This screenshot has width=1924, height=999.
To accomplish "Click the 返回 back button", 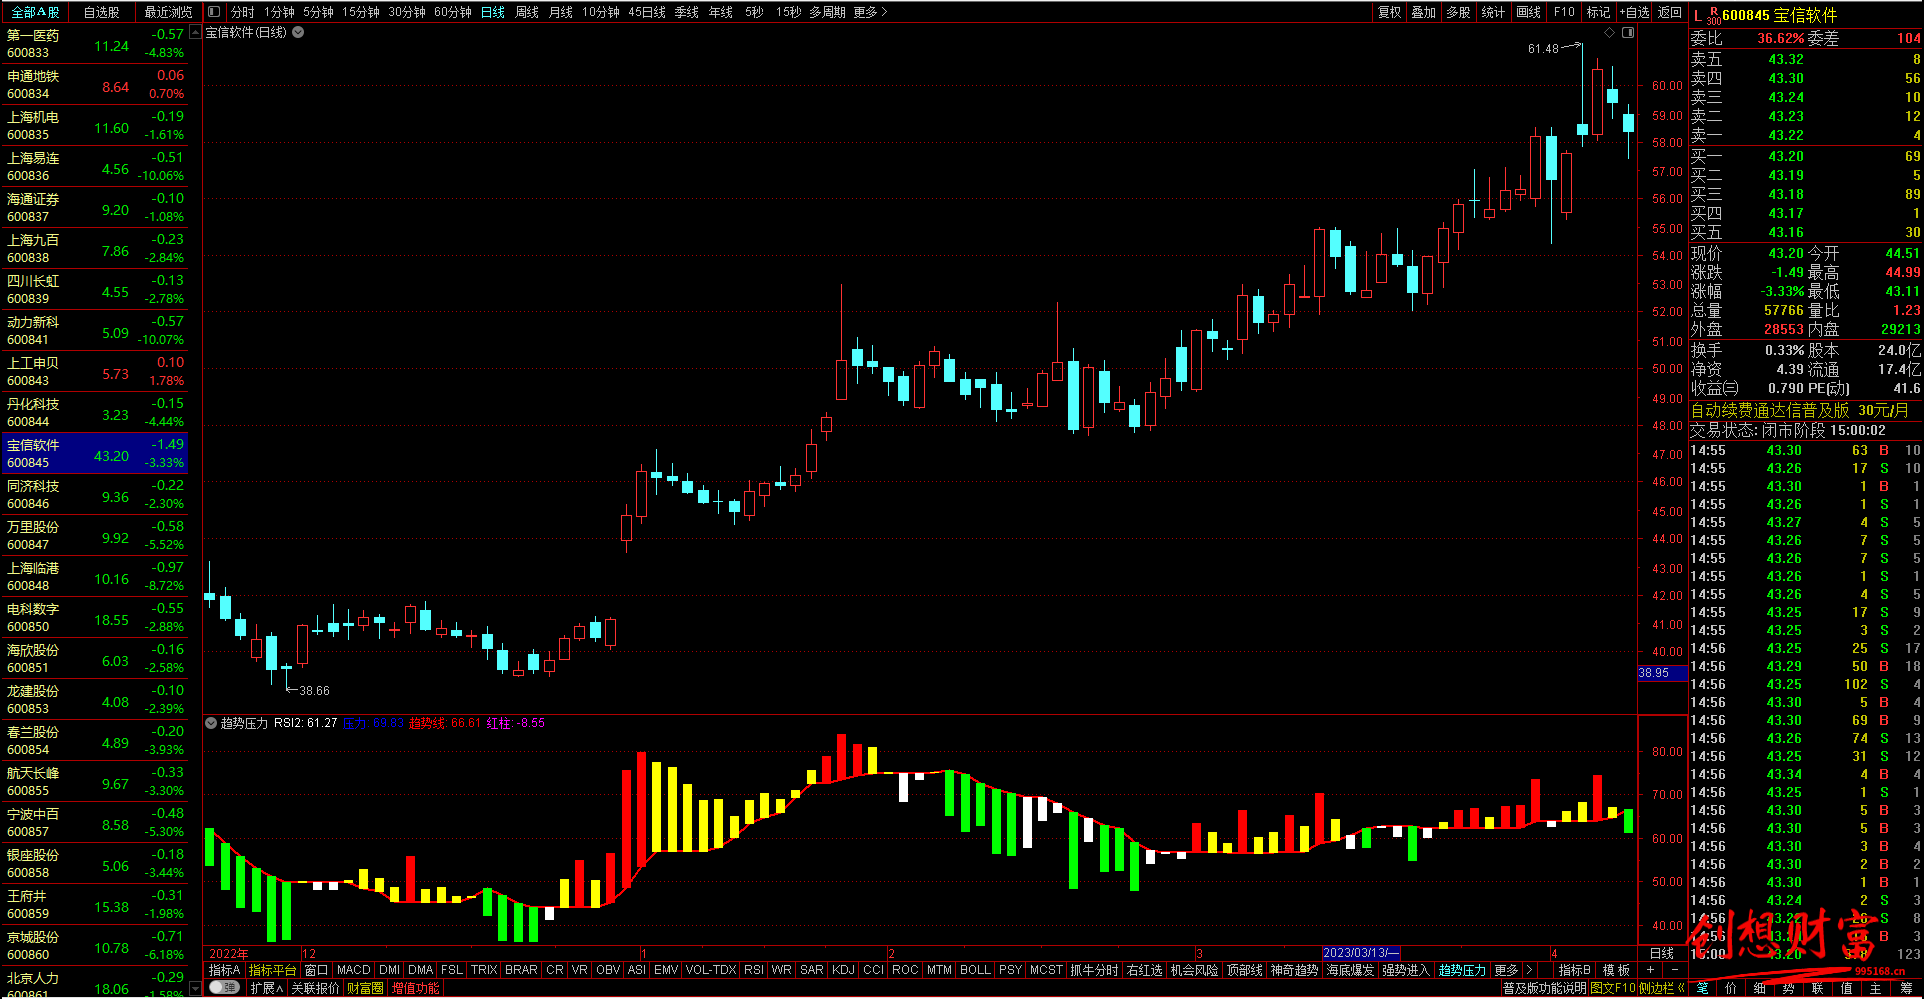I will (1670, 12).
